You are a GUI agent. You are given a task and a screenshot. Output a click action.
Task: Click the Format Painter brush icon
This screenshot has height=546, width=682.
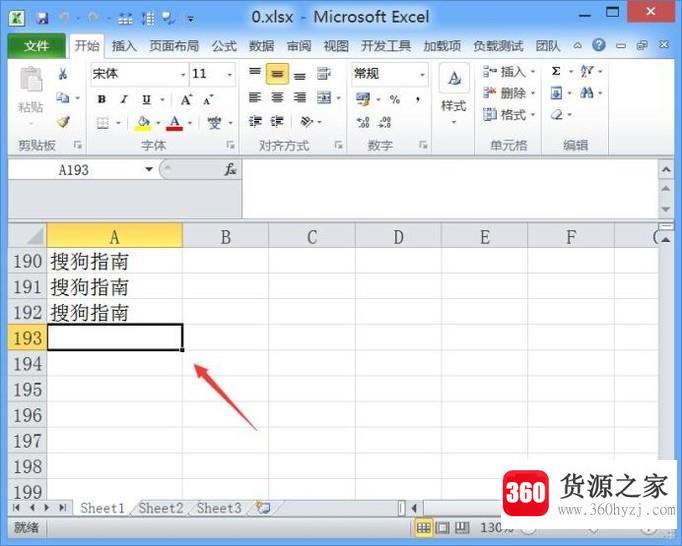click(x=64, y=121)
